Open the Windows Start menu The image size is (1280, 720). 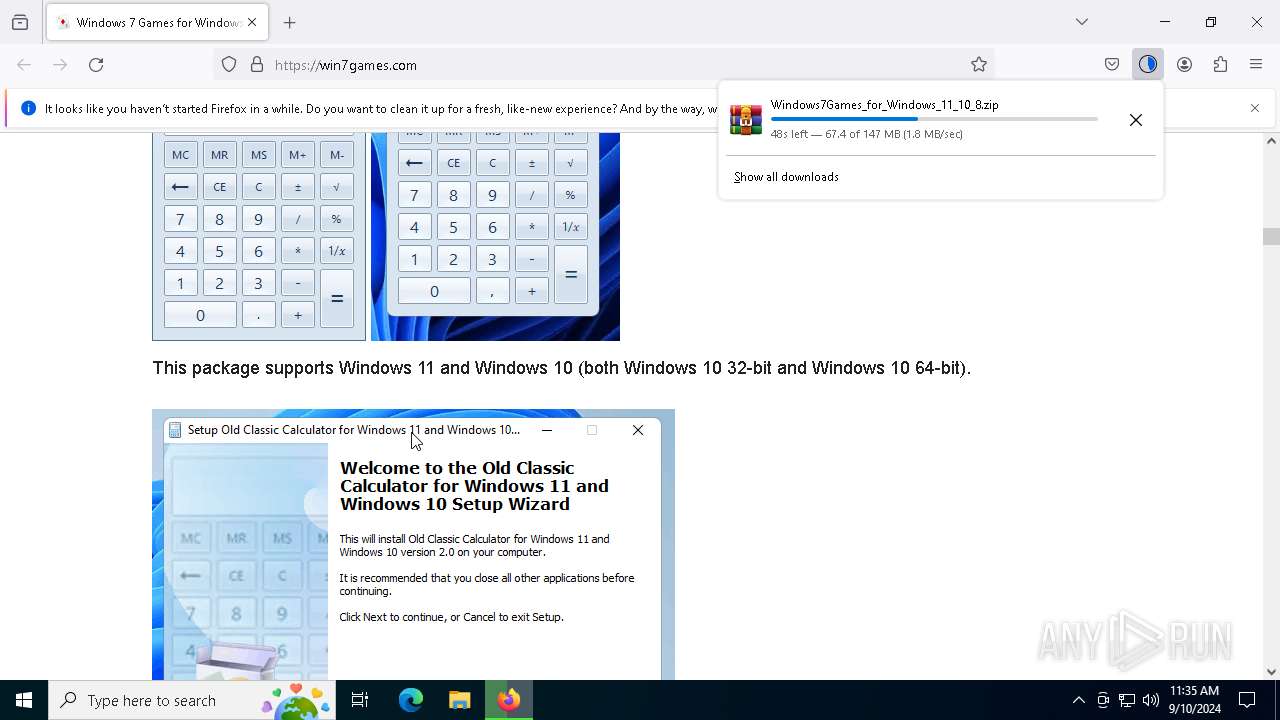[x=24, y=700]
